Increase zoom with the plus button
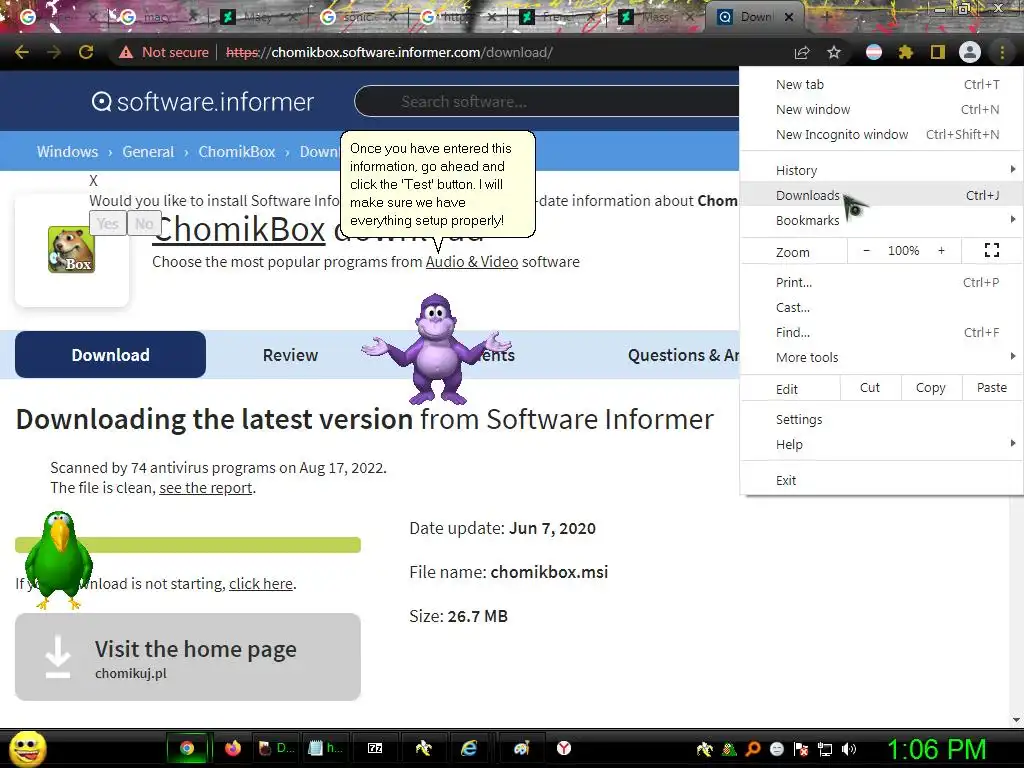 pyautogui.click(x=941, y=250)
